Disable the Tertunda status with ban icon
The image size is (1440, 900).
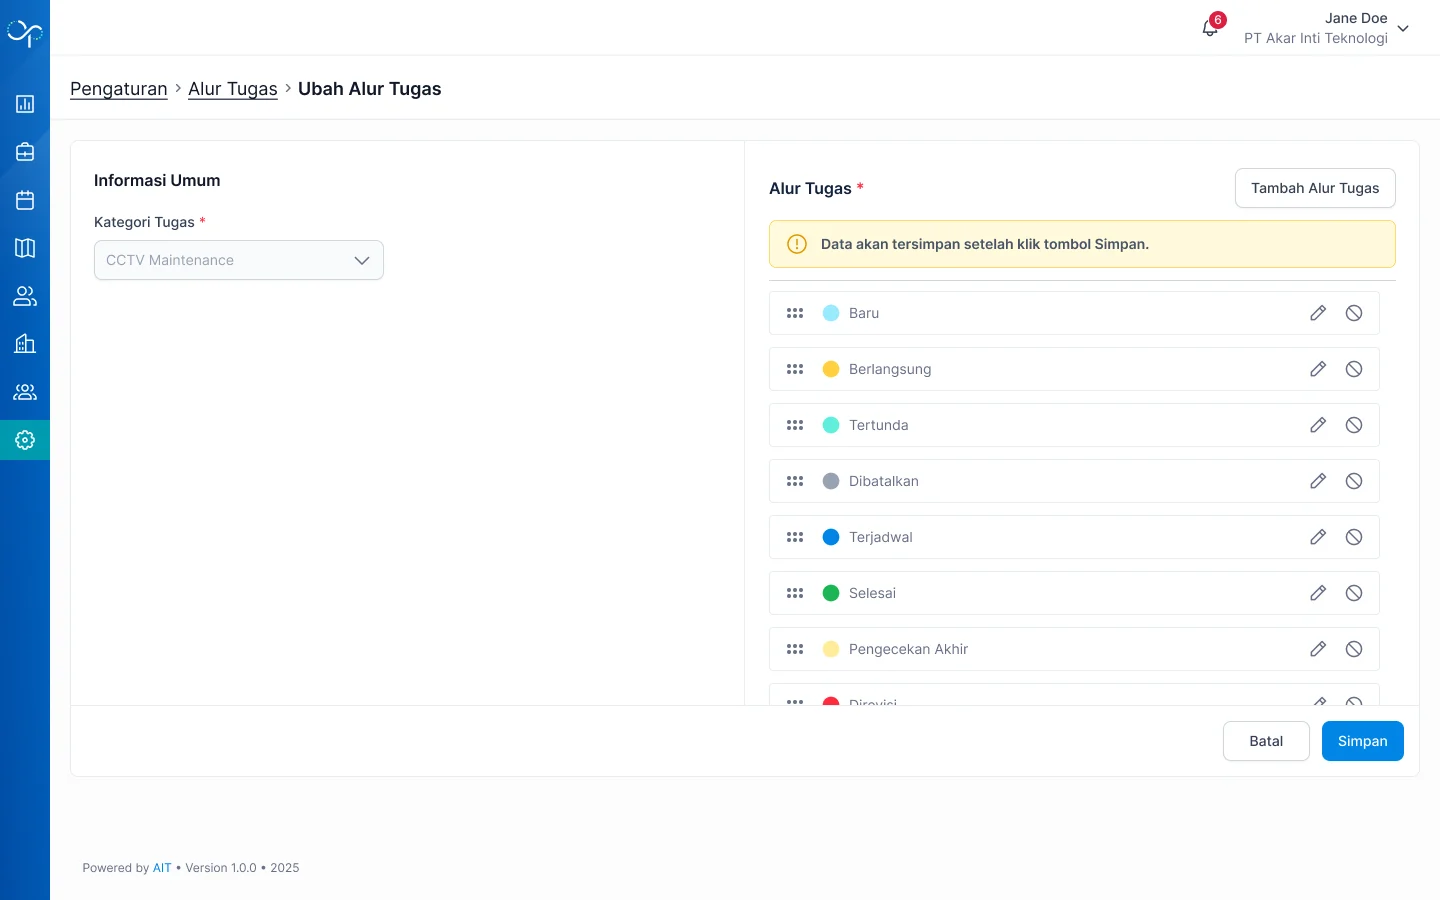coord(1354,425)
